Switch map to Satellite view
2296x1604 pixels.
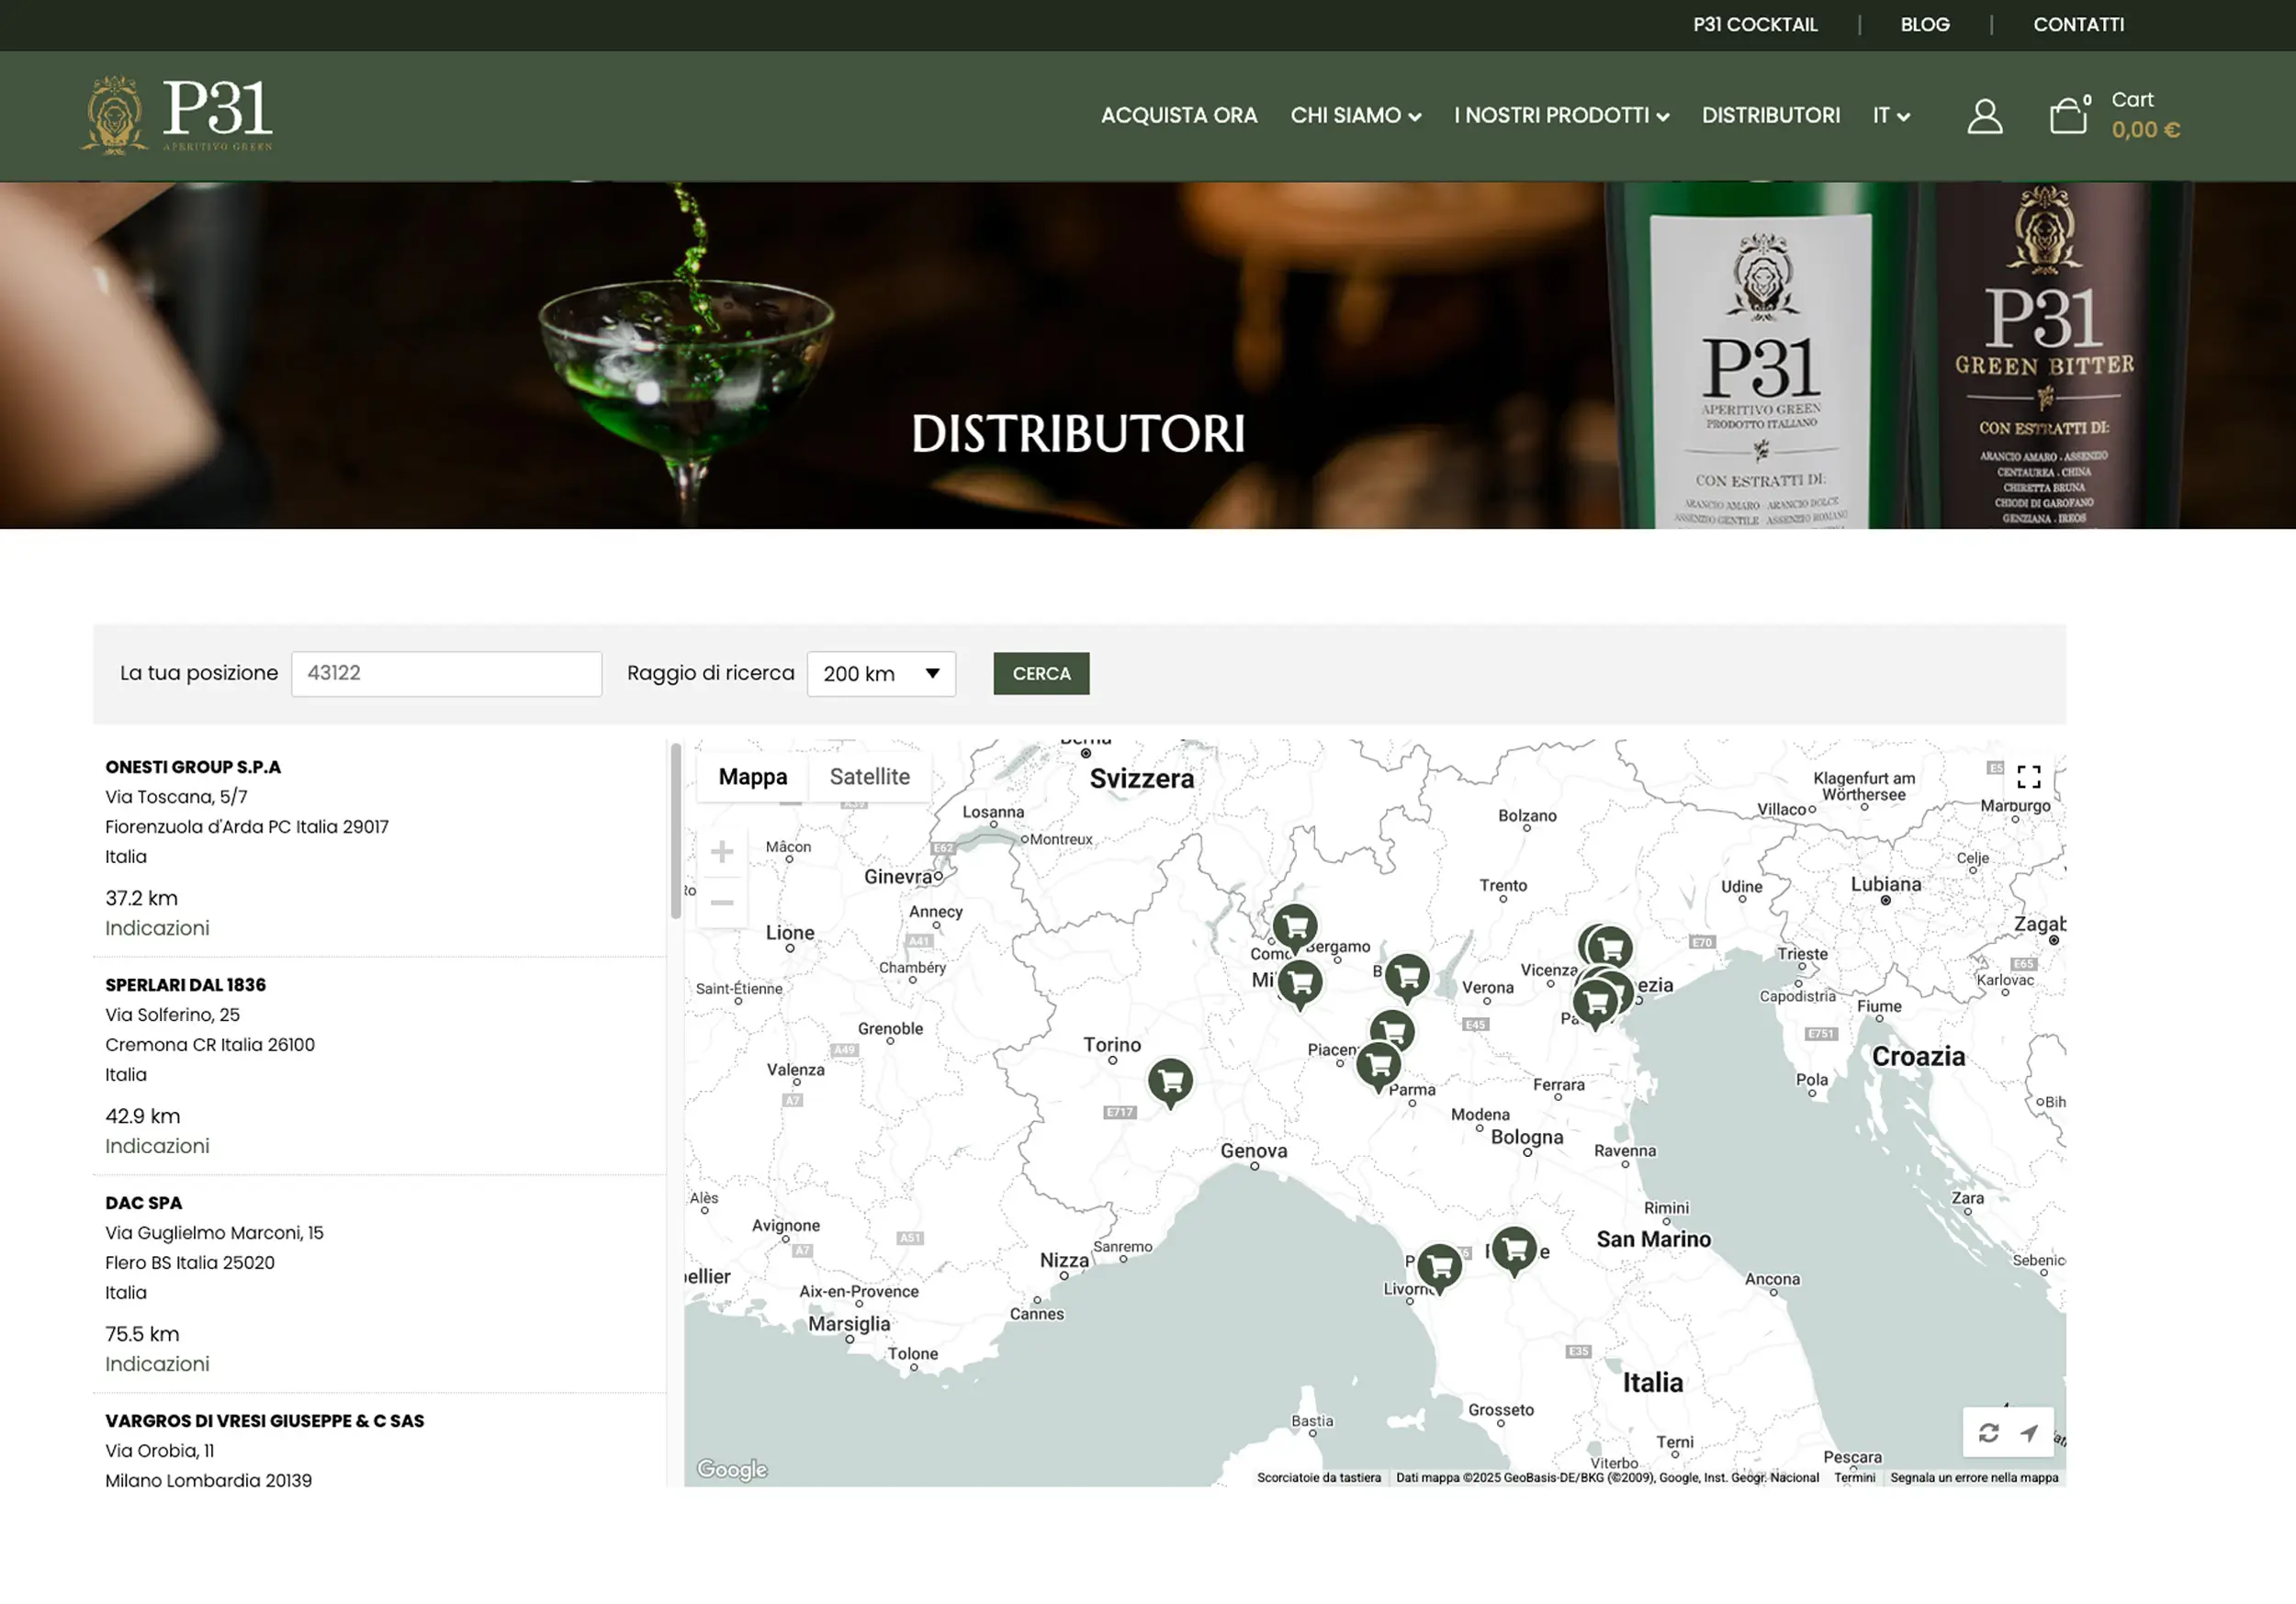point(869,777)
